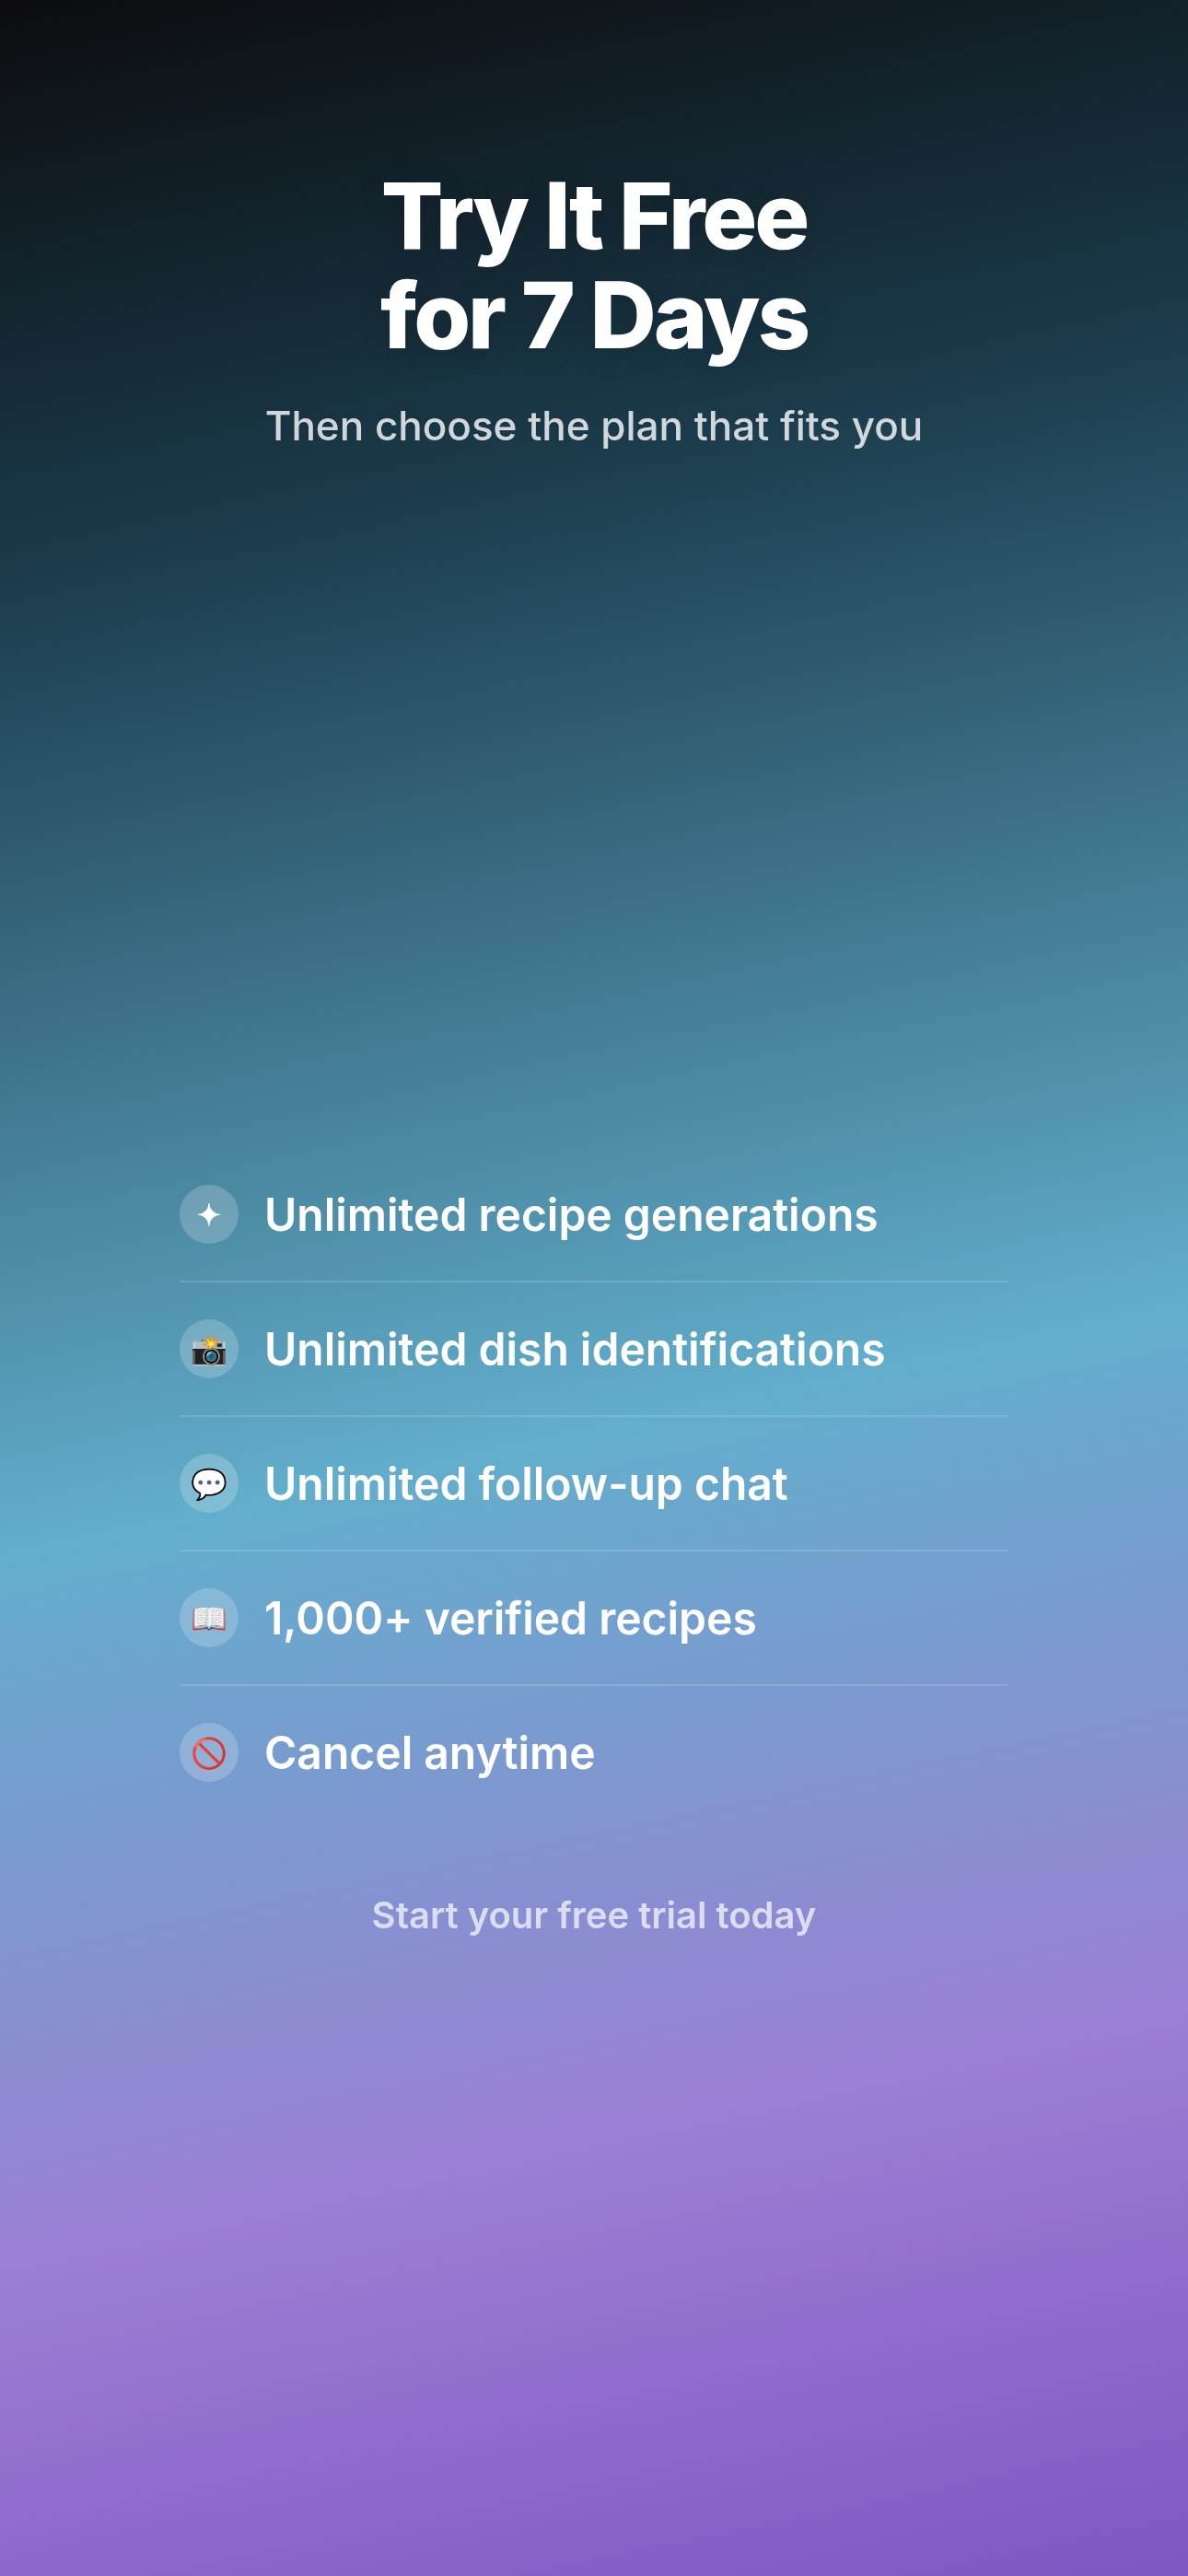Click the sparkle icon beside recipe generations
1188x2576 pixels.
209,1214
